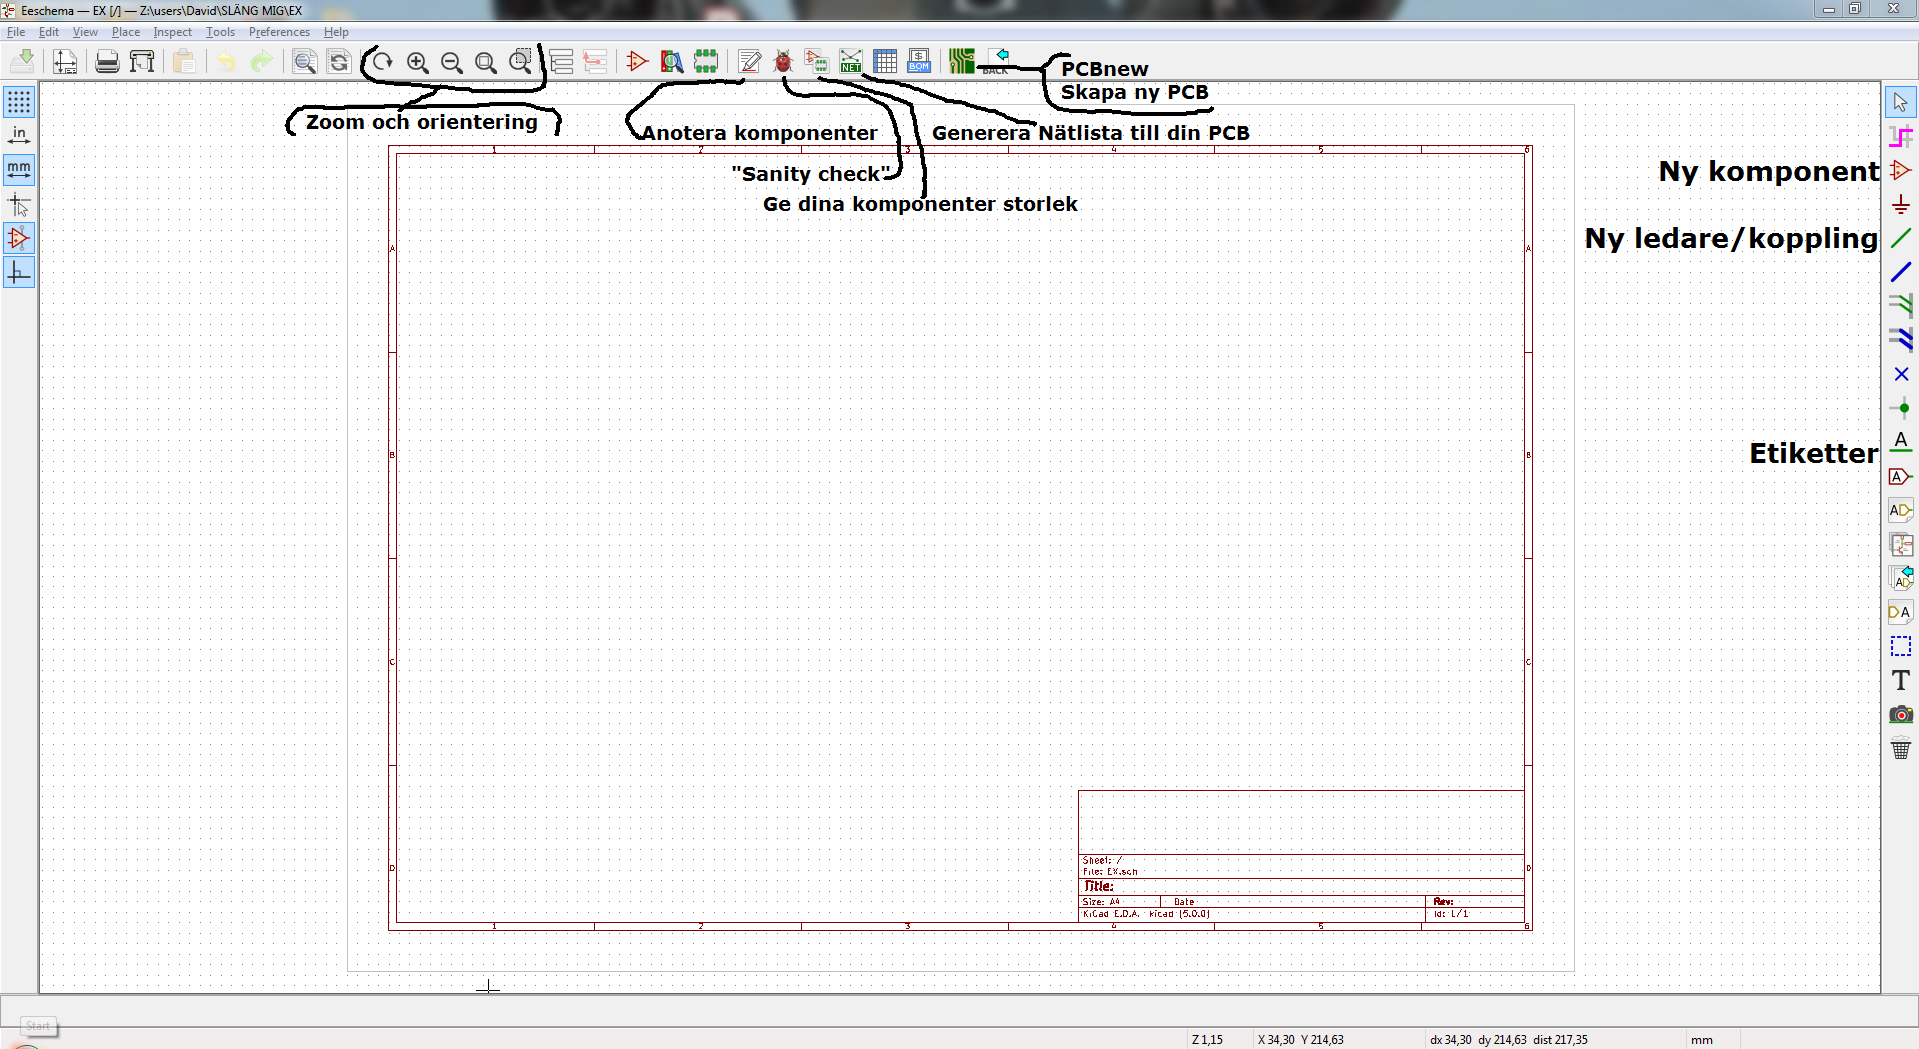Toggle grid visibility in left toolbar
The width and height of the screenshot is (1919, 1049).
pos(19,102)
